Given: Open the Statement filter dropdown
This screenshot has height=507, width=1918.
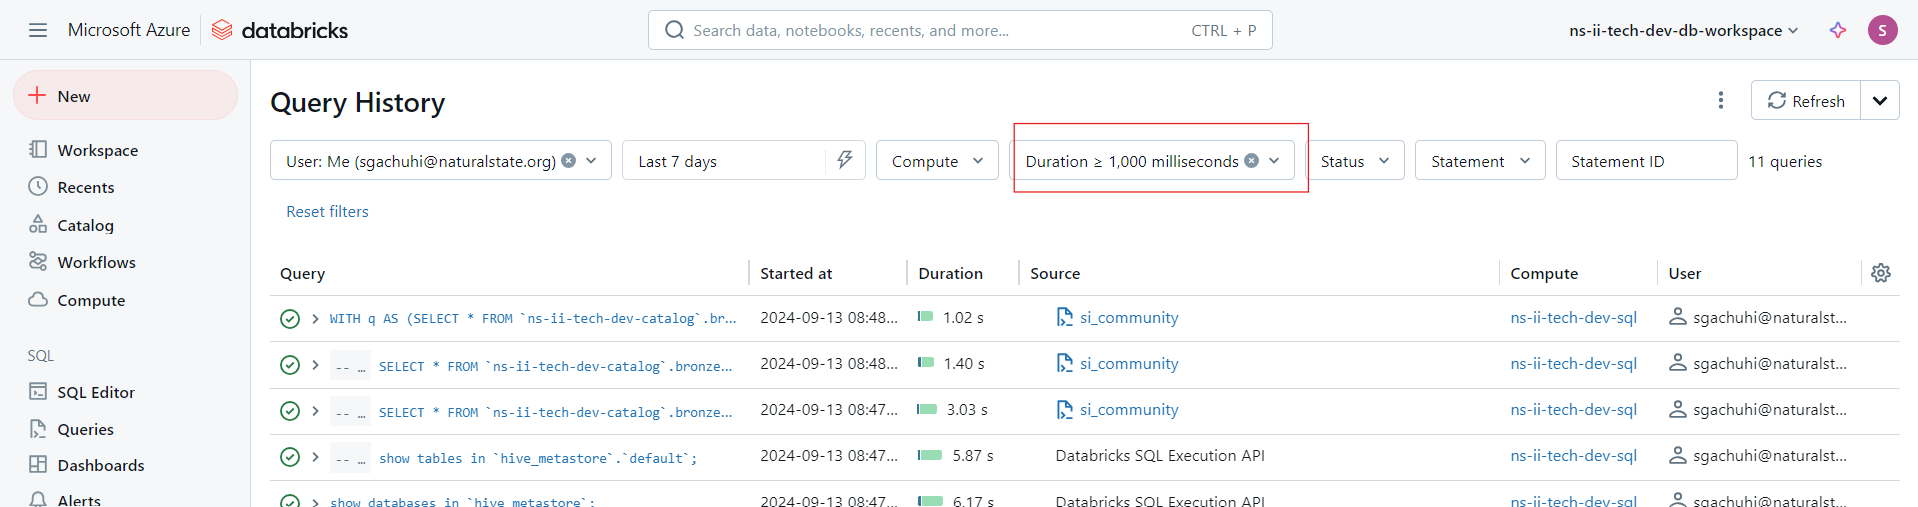Looking at the screenshot, I should tap(1480, 160).
